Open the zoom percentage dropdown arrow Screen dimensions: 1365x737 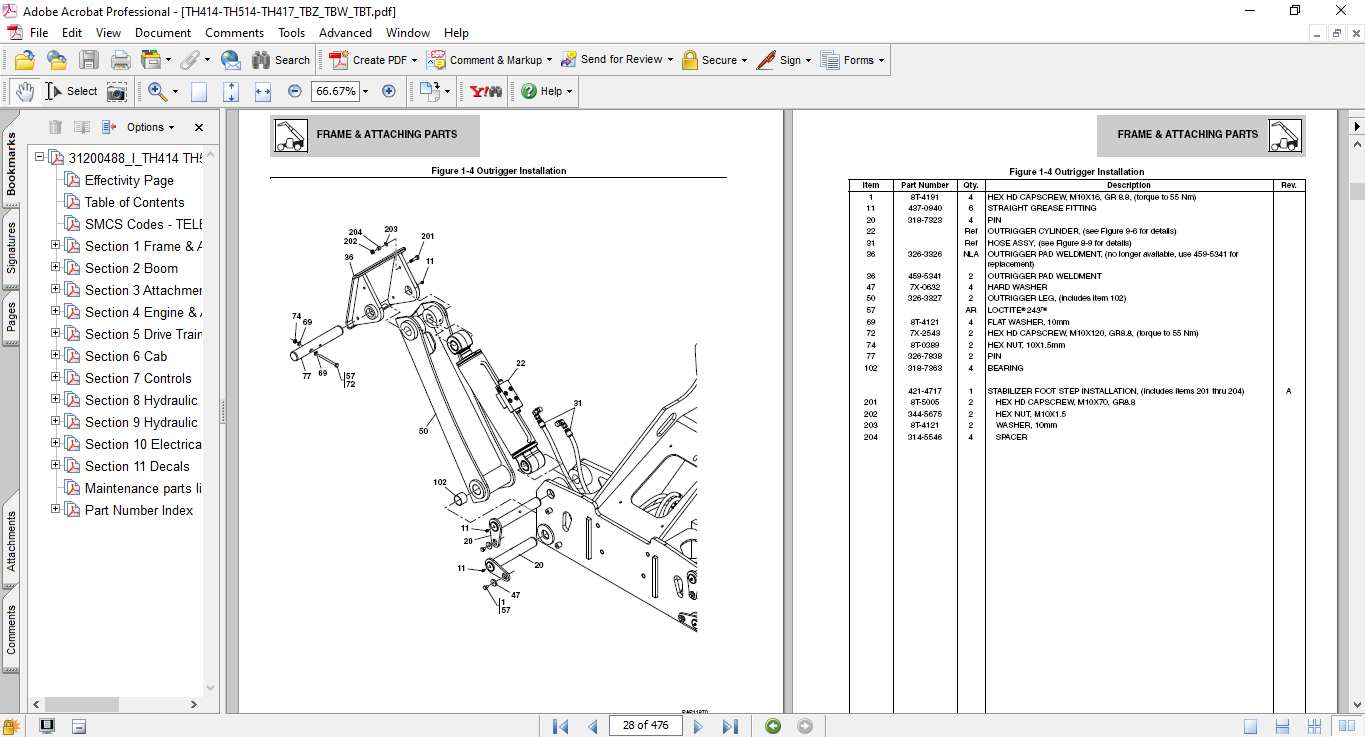[x=365, y=91]
